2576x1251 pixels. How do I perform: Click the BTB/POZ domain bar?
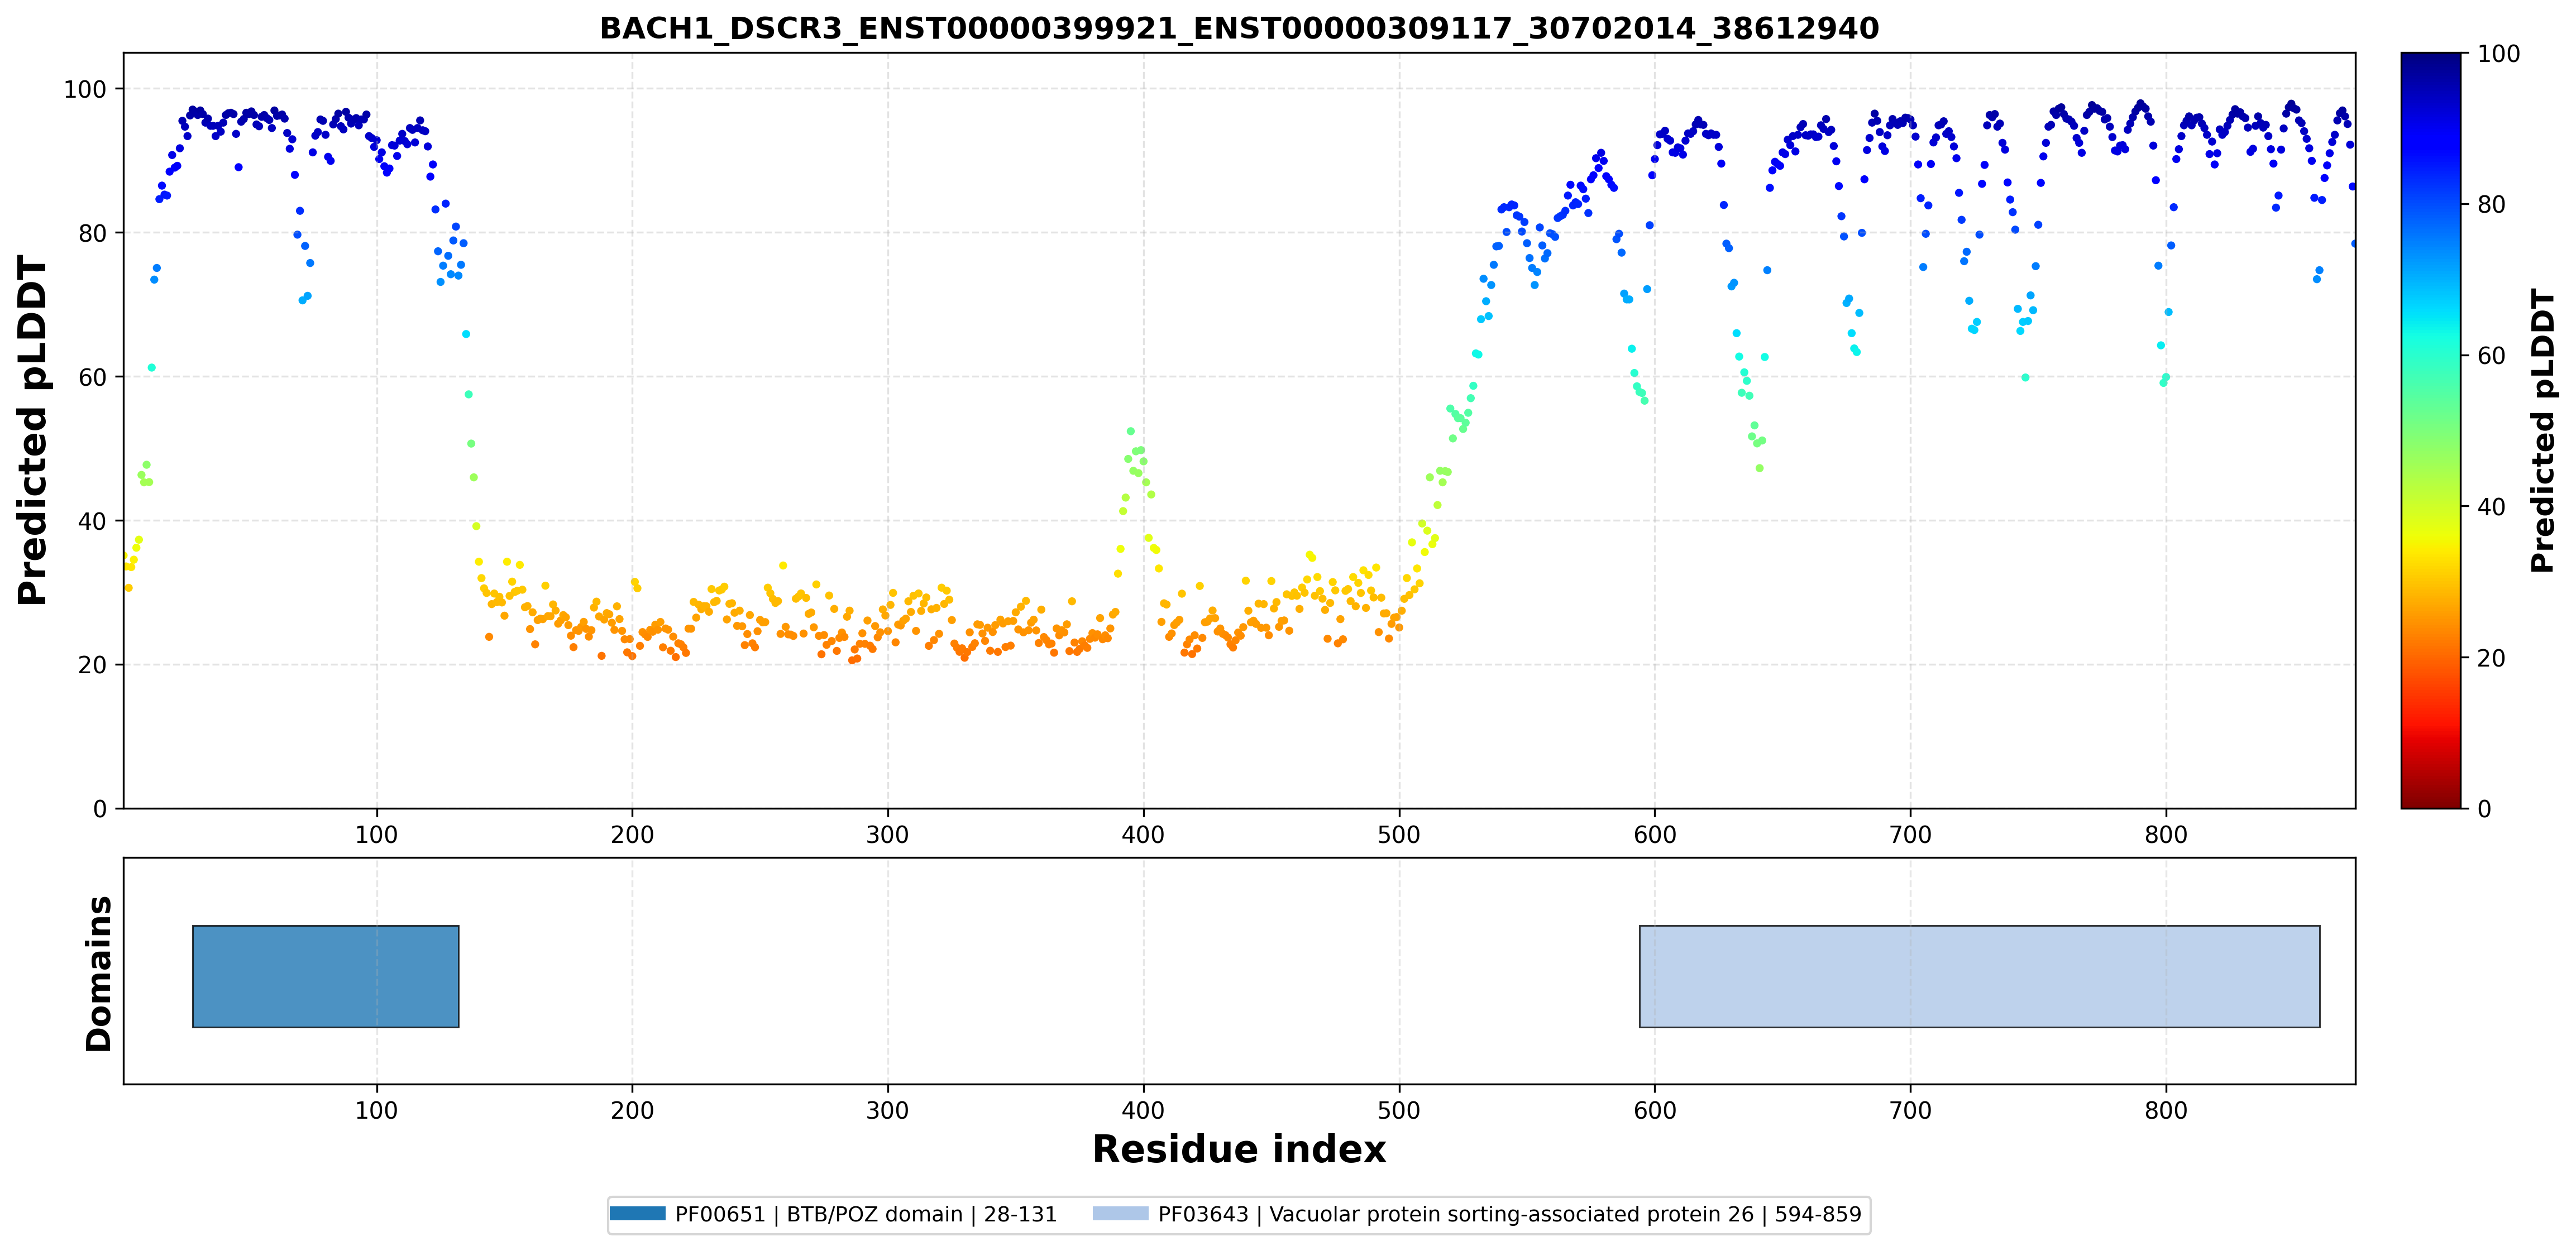pos(325,976)
